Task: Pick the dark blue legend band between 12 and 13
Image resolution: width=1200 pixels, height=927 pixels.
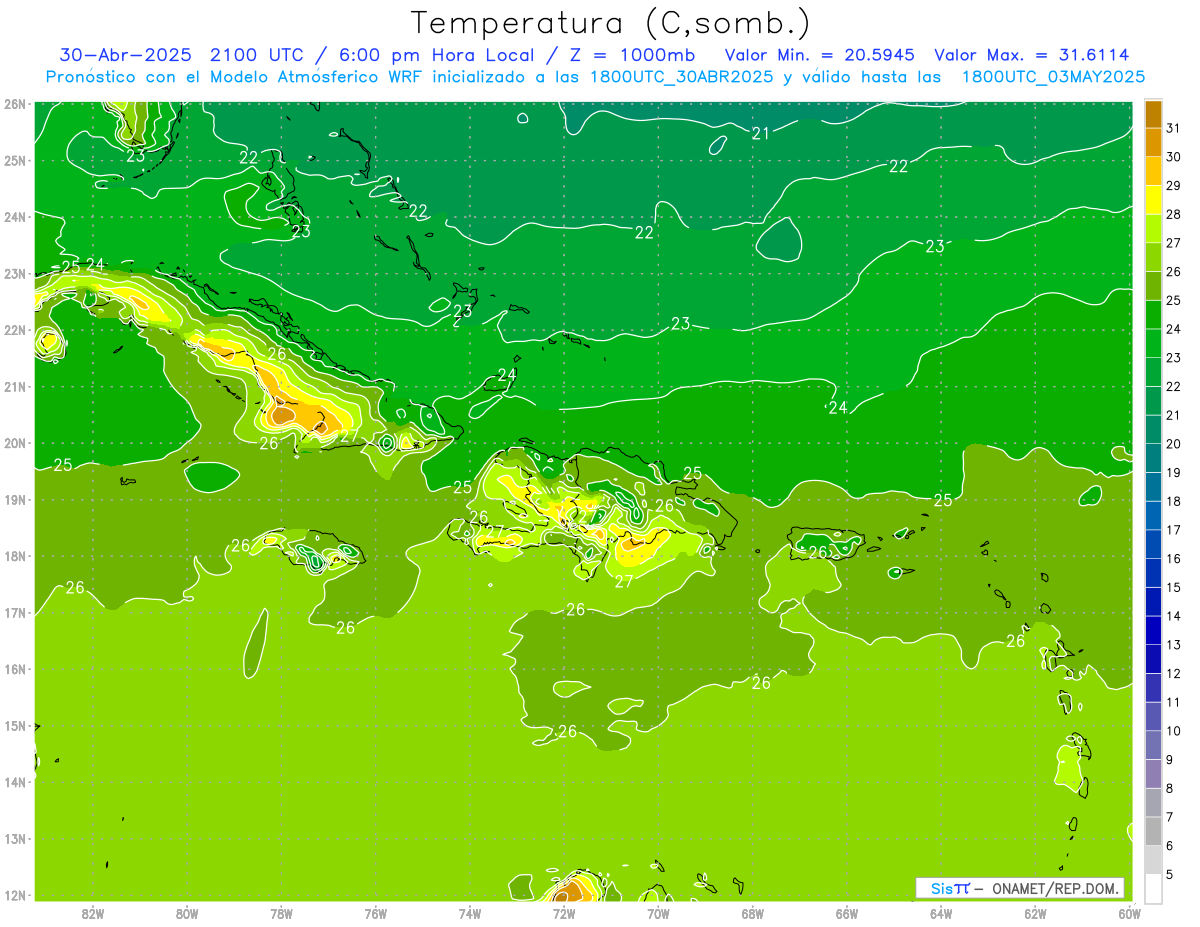Action: pyautogui.click(x=1153, y=660)
